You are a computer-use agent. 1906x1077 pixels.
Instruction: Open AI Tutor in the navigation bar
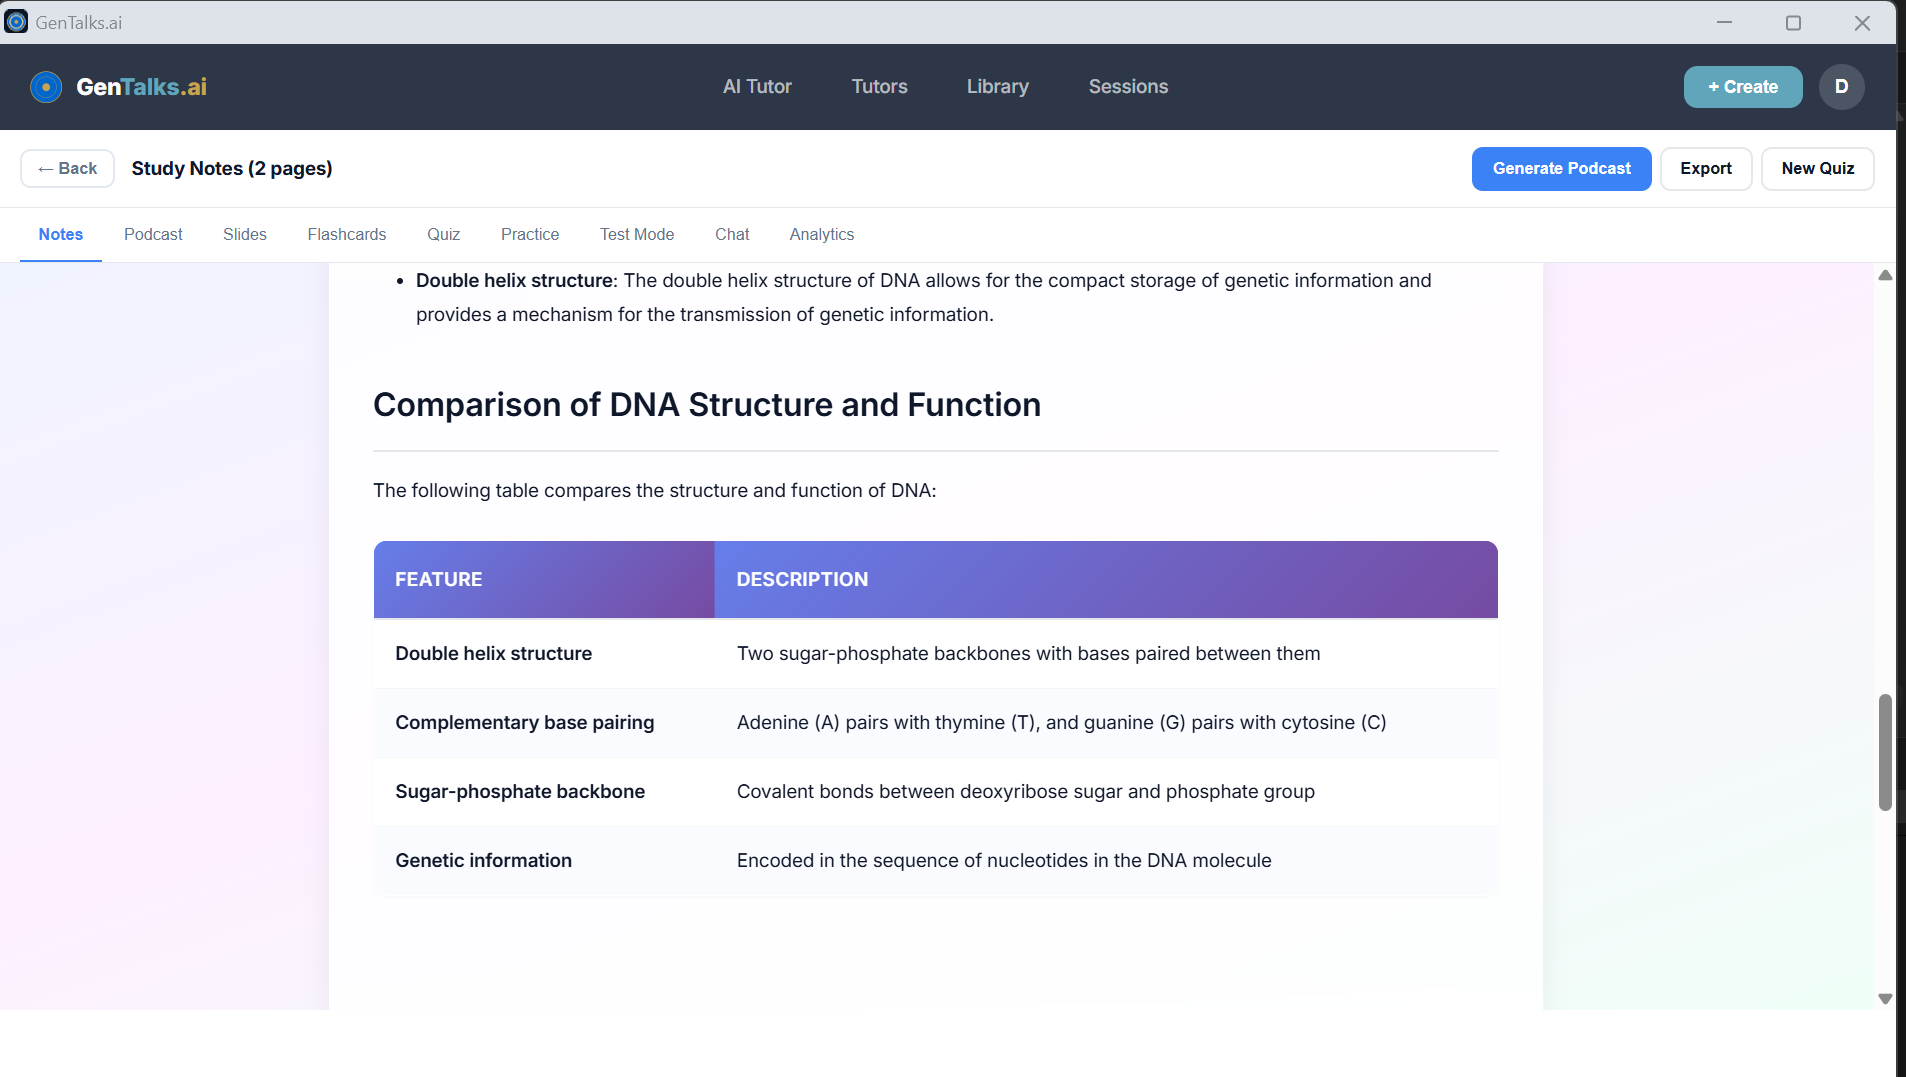point(757,87)
